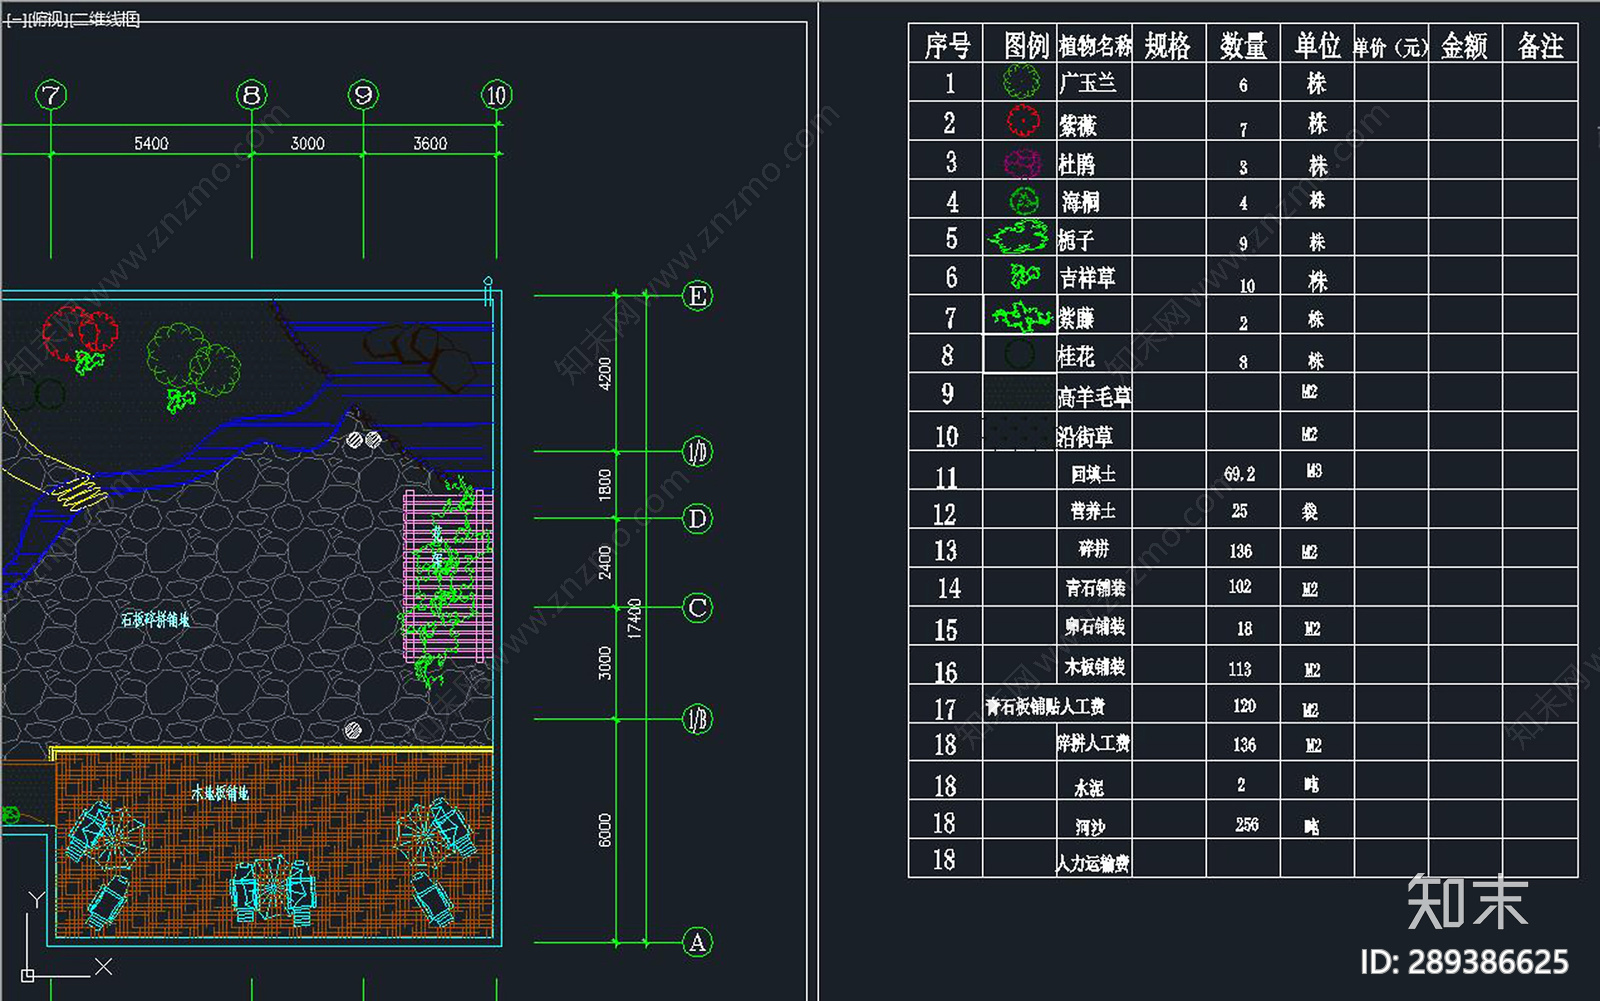Select the 广玉兰 legend tree symbol
The height and width of the screenshot is (1001, 1600).
coord(1021,81)
